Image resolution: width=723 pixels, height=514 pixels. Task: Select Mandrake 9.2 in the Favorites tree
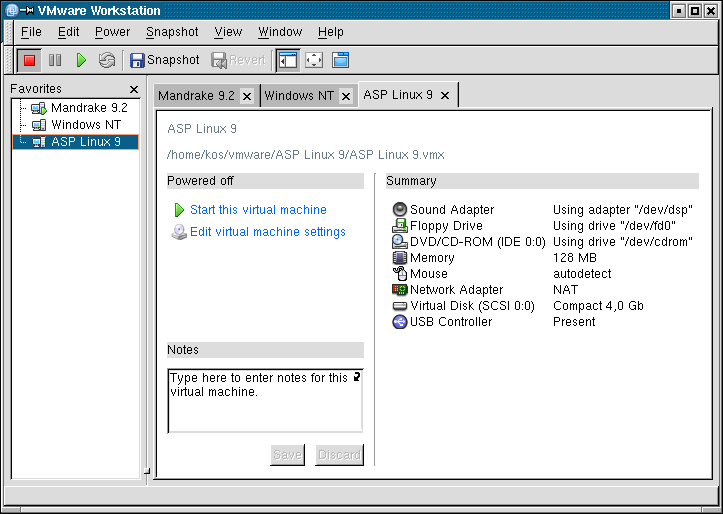(x=89, y=108)
